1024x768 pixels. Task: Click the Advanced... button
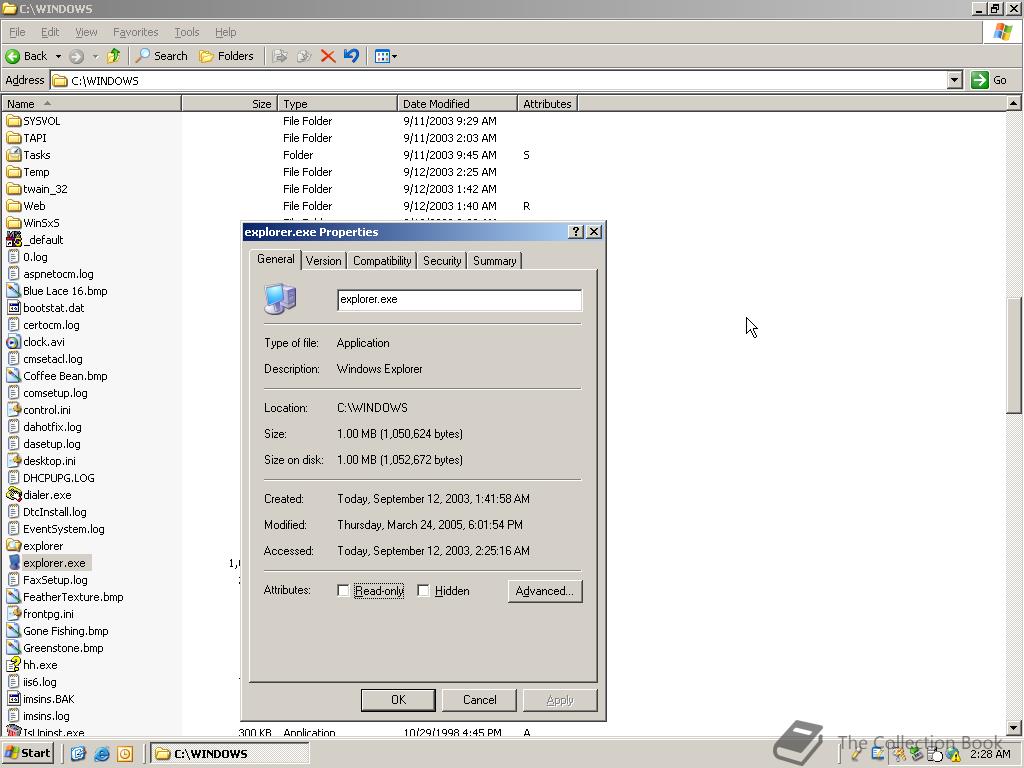[545, 591]
